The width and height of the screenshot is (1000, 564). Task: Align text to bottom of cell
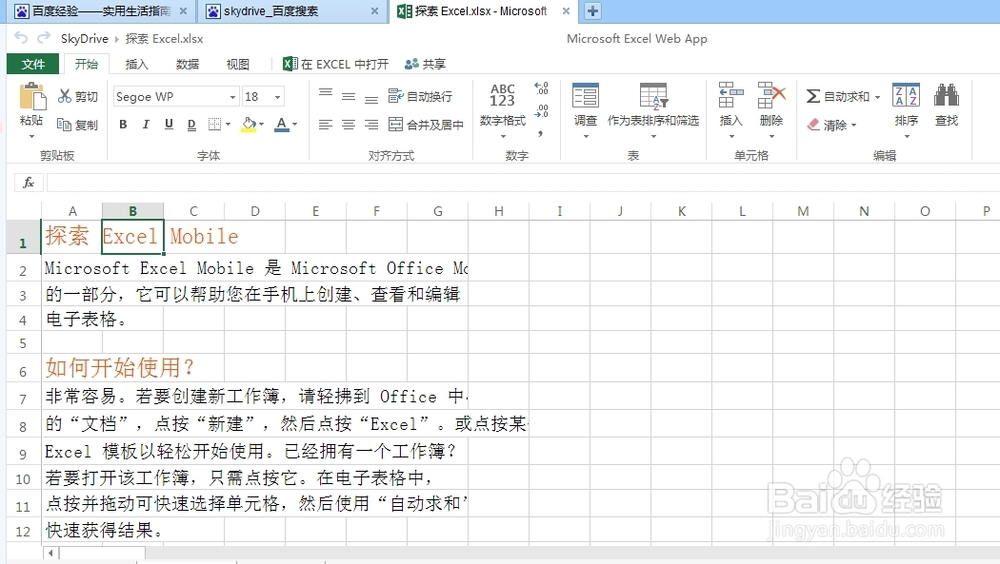tap(371, 100)
